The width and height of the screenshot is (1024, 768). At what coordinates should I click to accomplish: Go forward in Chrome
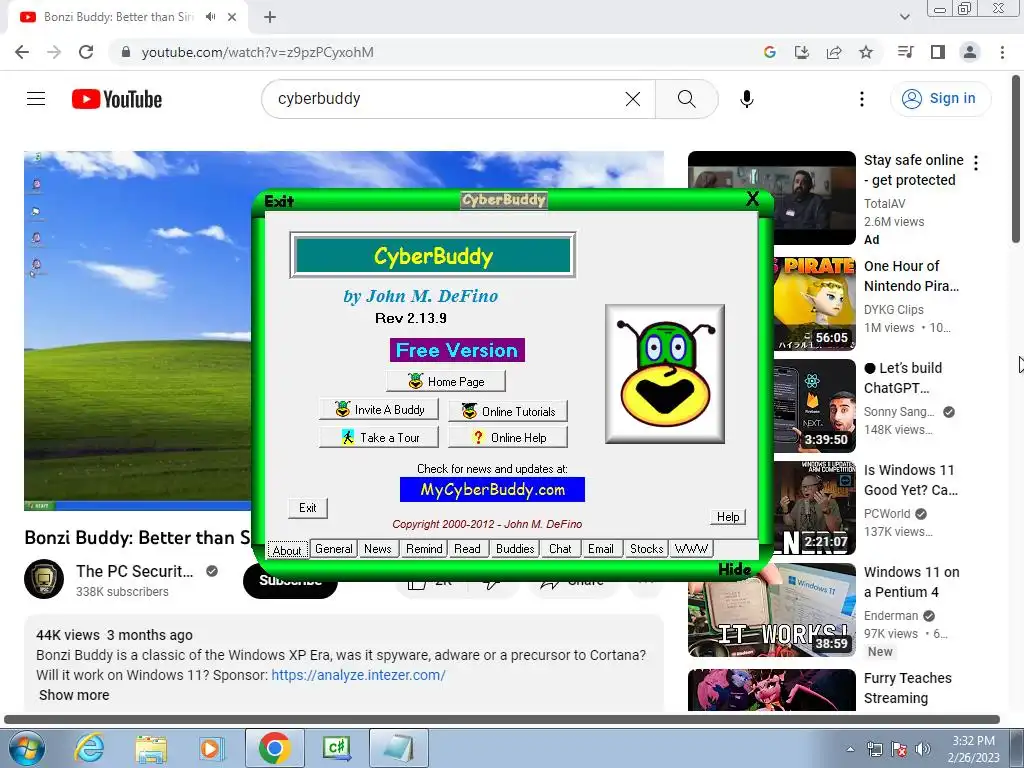coord(54,52)
